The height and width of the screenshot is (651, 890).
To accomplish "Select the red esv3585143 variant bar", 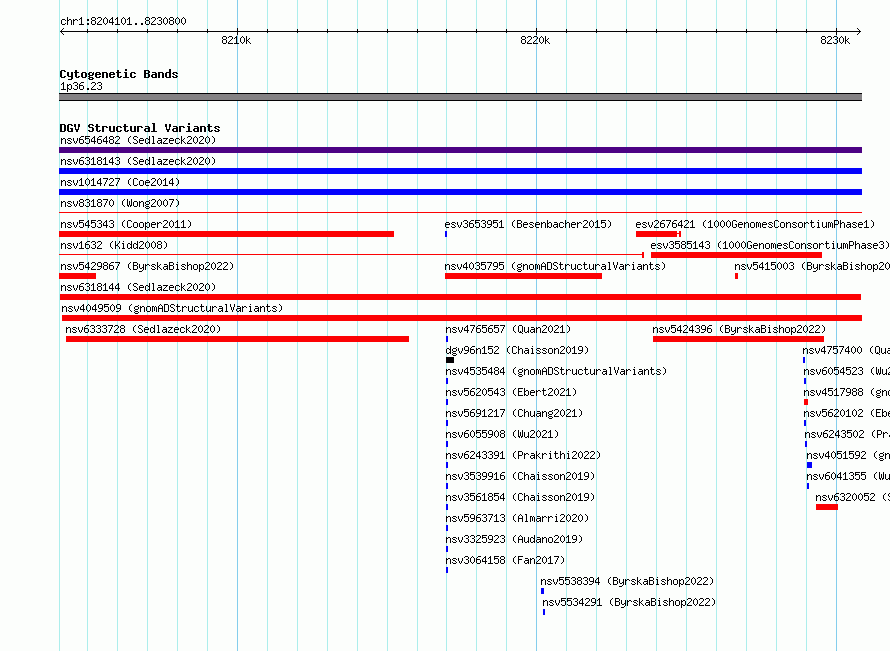I will click(x=736, y=255).
